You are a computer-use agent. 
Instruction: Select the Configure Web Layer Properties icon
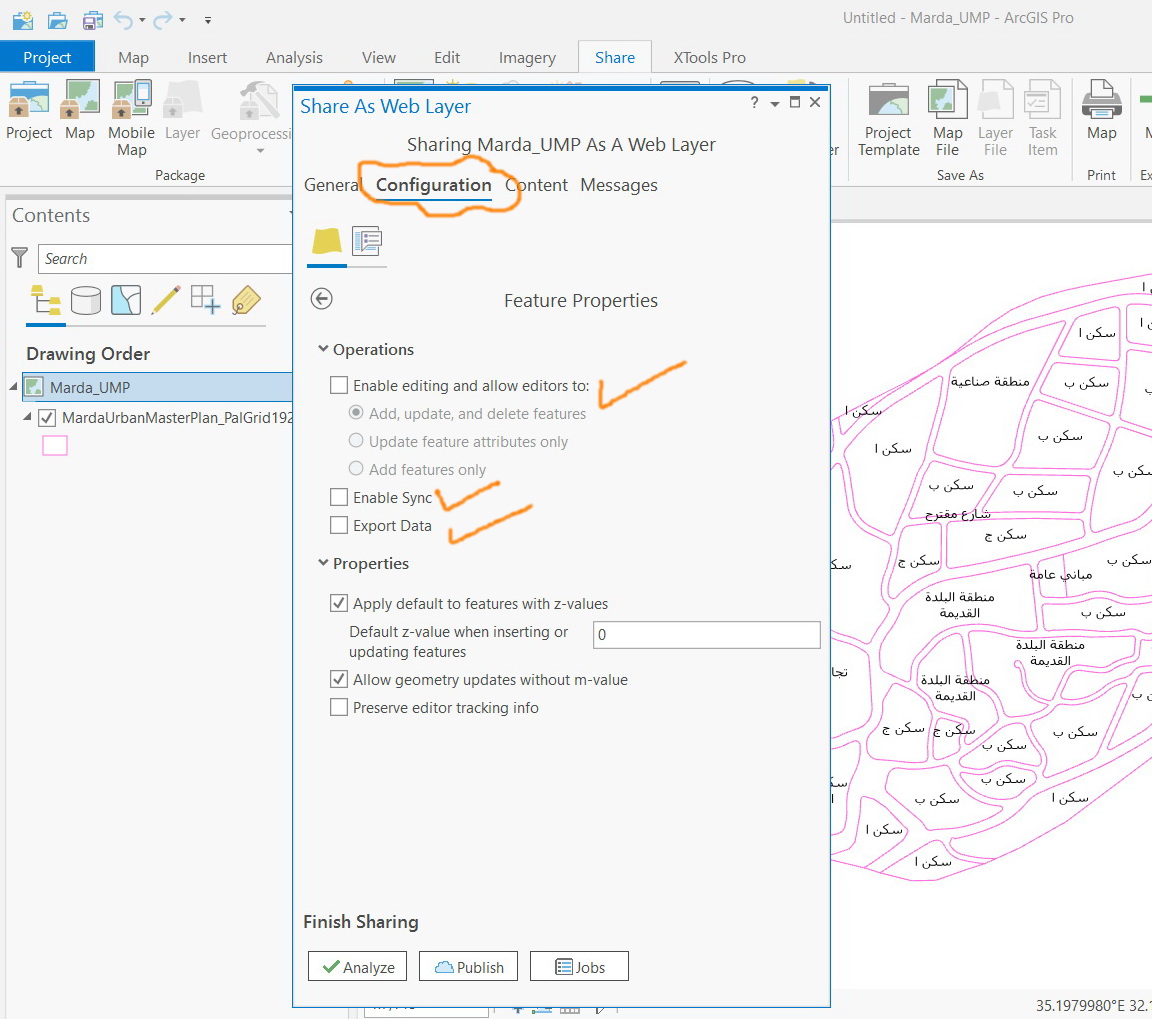(x=367, y=242)
